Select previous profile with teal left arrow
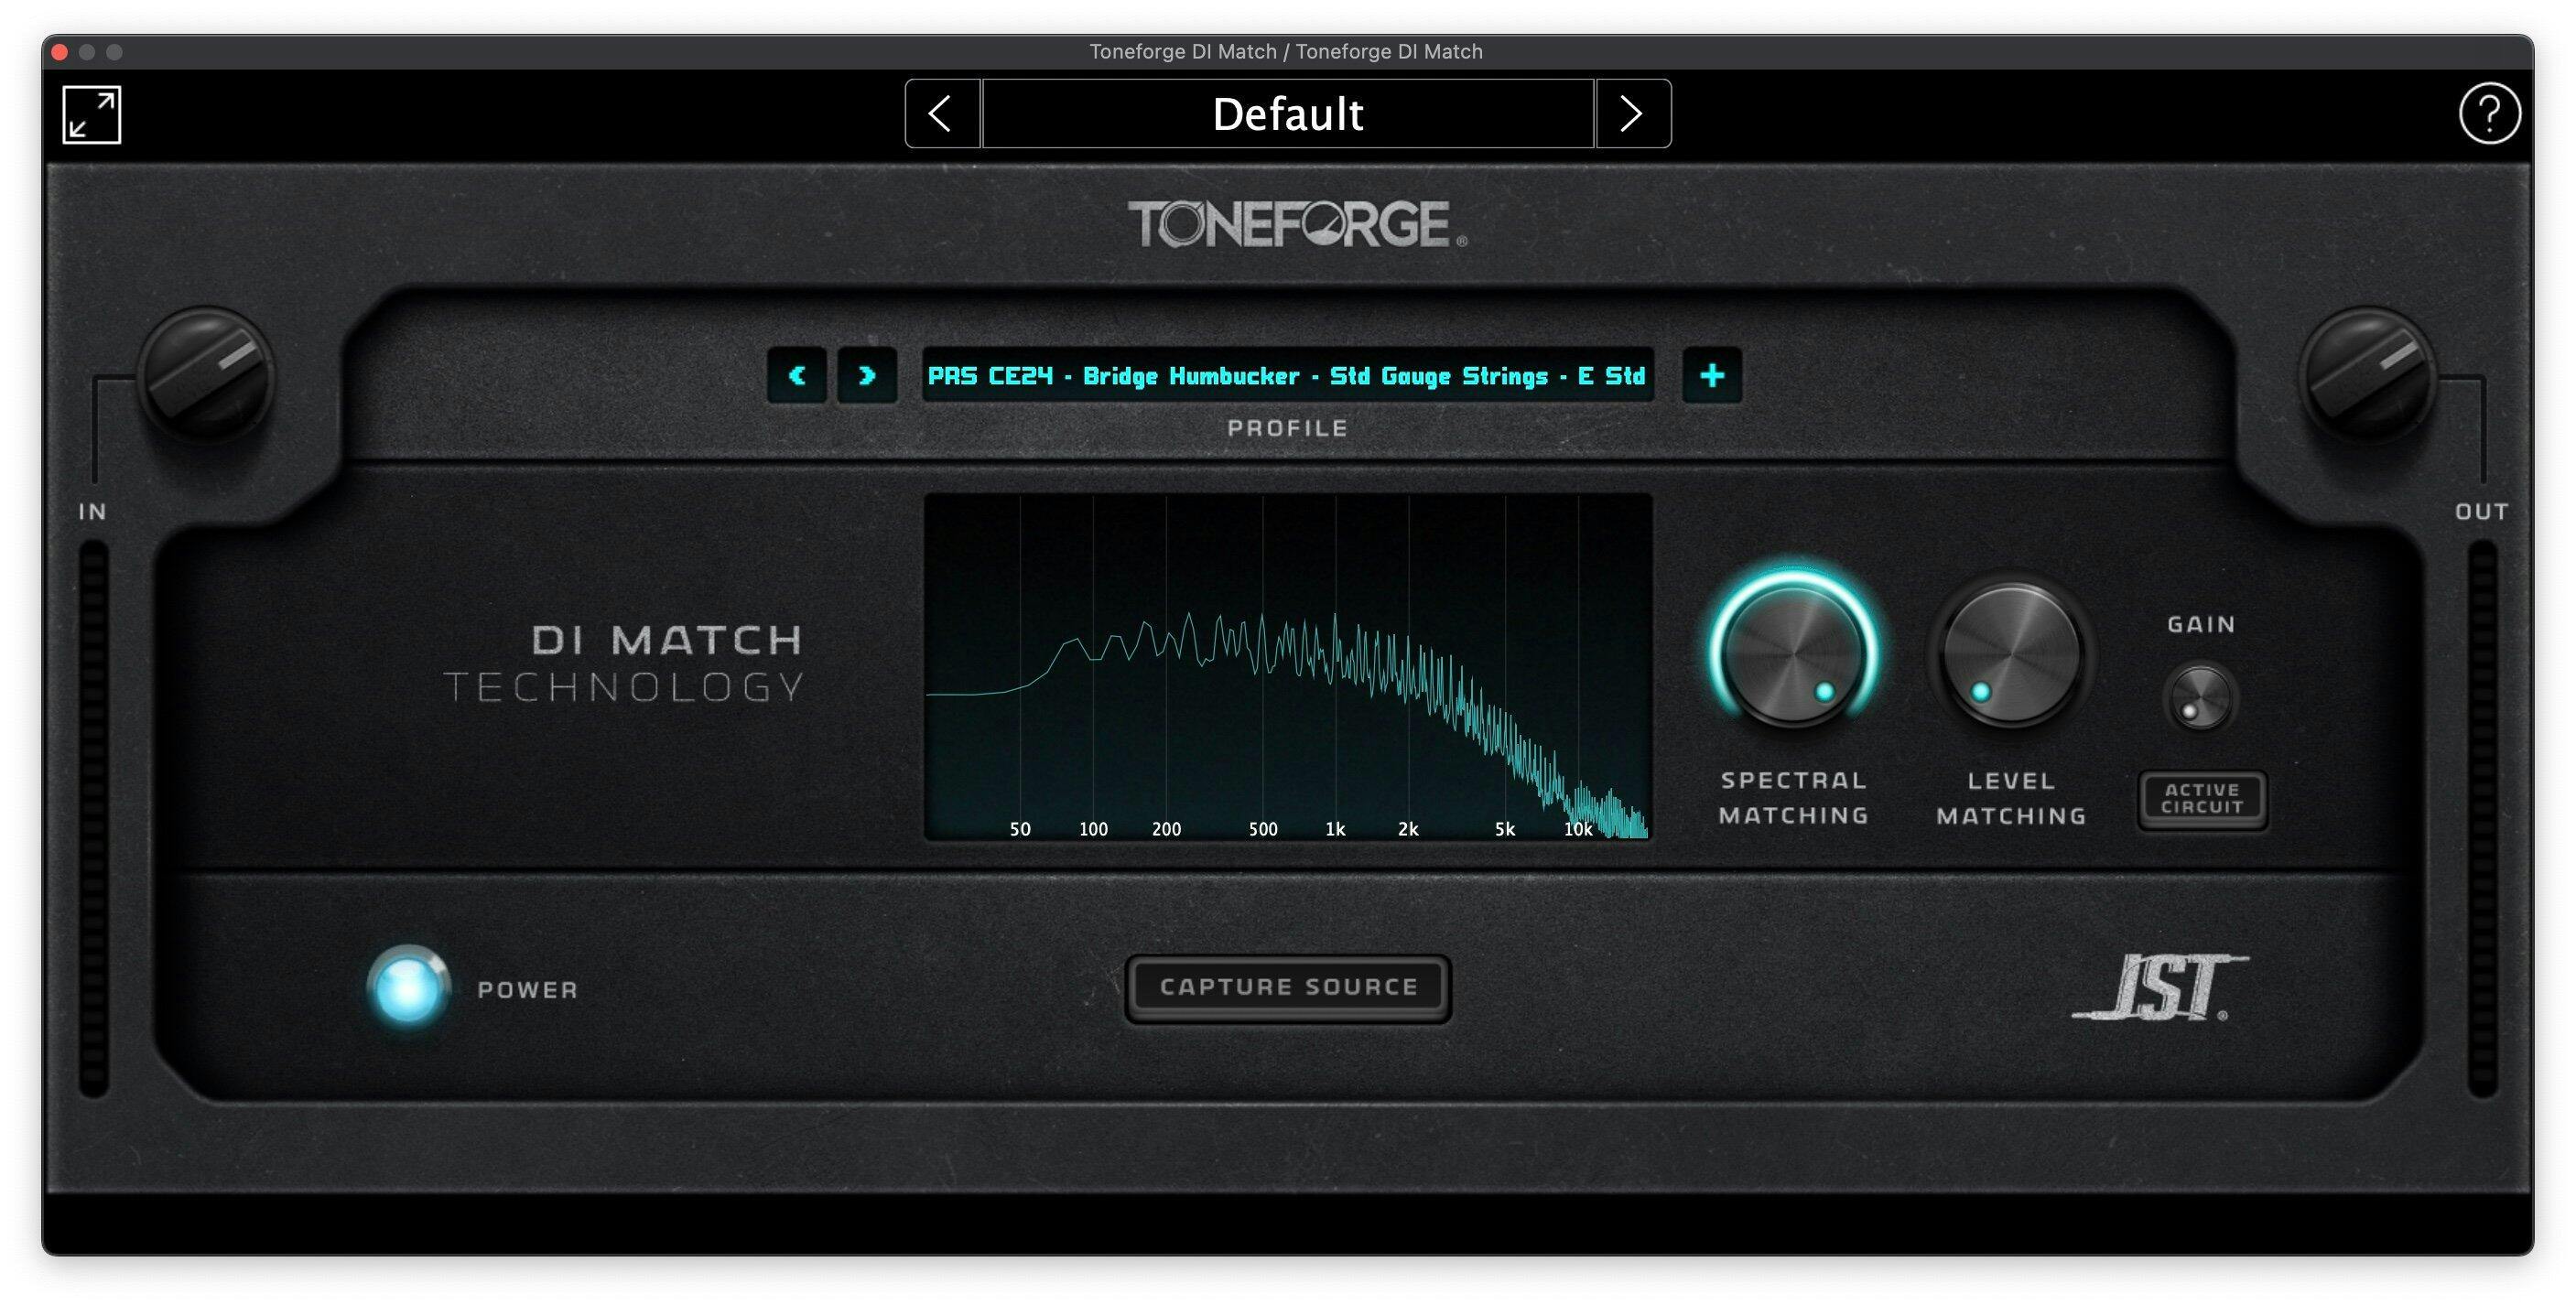 tap(797, 376)
